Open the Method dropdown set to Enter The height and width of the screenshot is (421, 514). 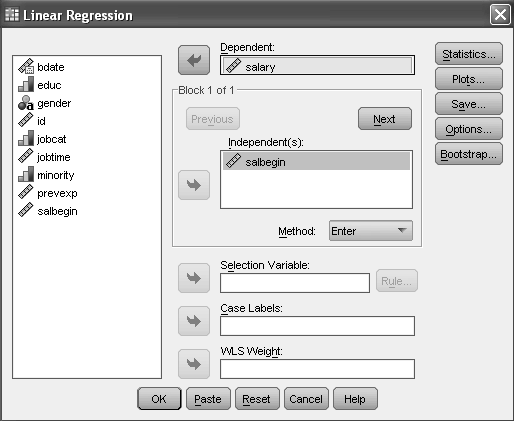pos(371,231)
